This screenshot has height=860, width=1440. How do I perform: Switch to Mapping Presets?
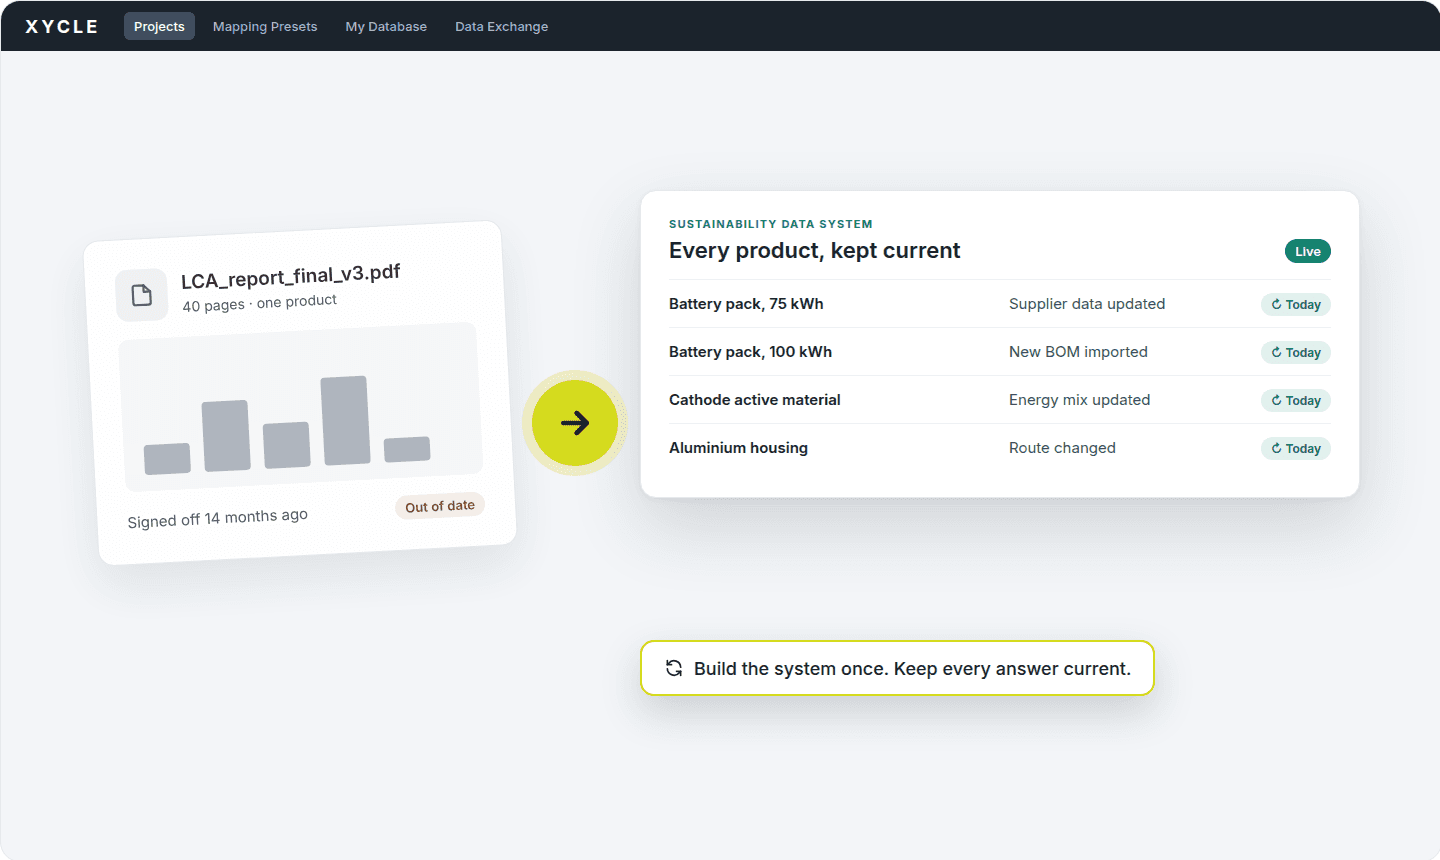coord(265,27)
